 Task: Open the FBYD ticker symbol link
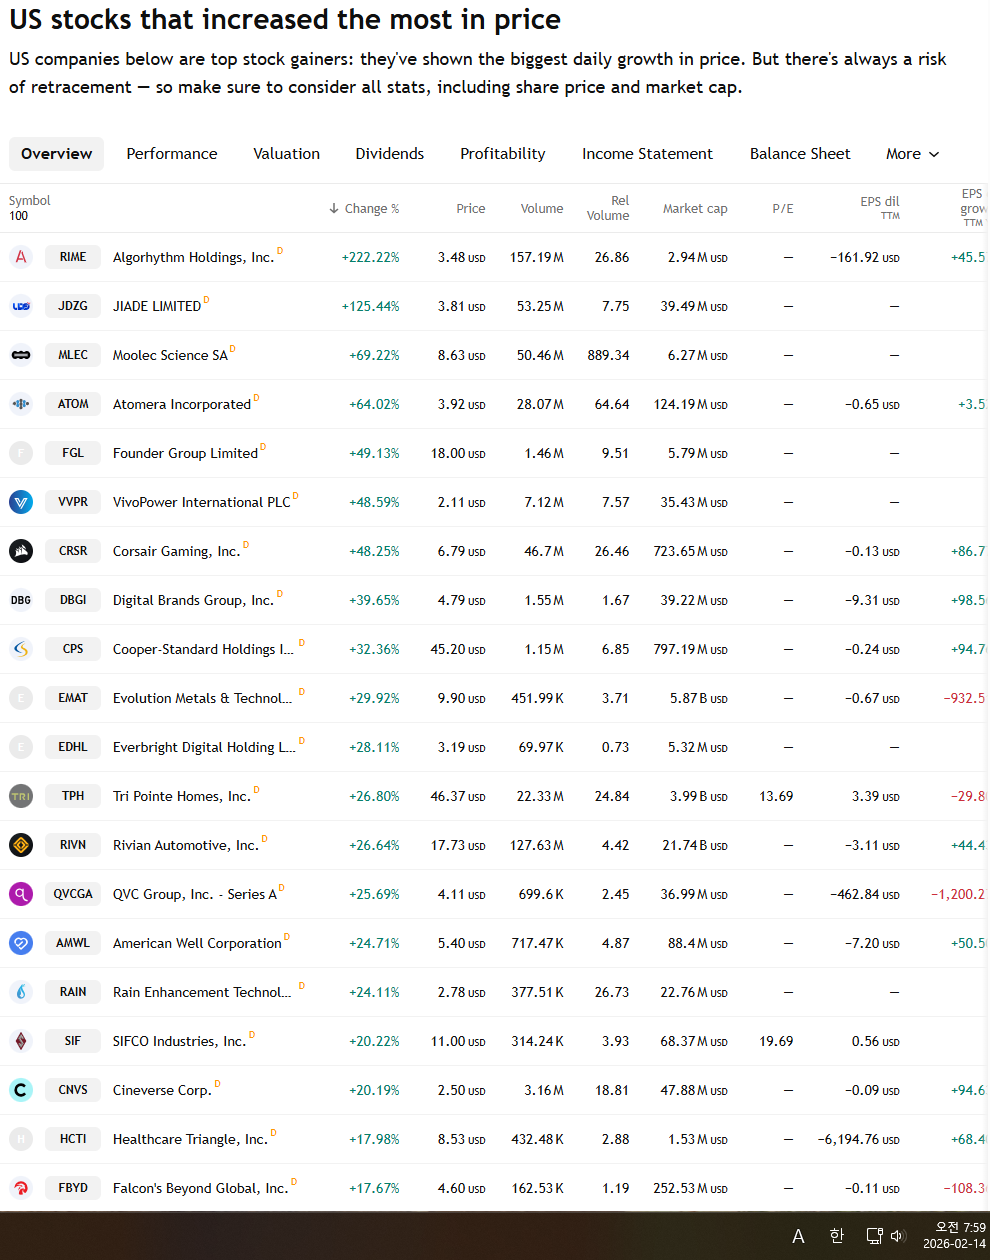(x=73, y=1188)
